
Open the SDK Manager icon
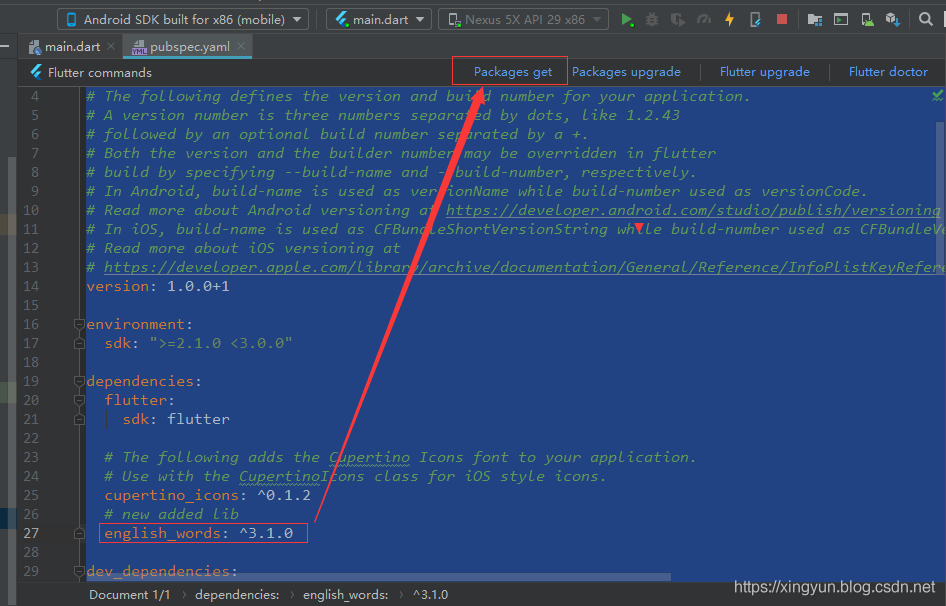892,19
